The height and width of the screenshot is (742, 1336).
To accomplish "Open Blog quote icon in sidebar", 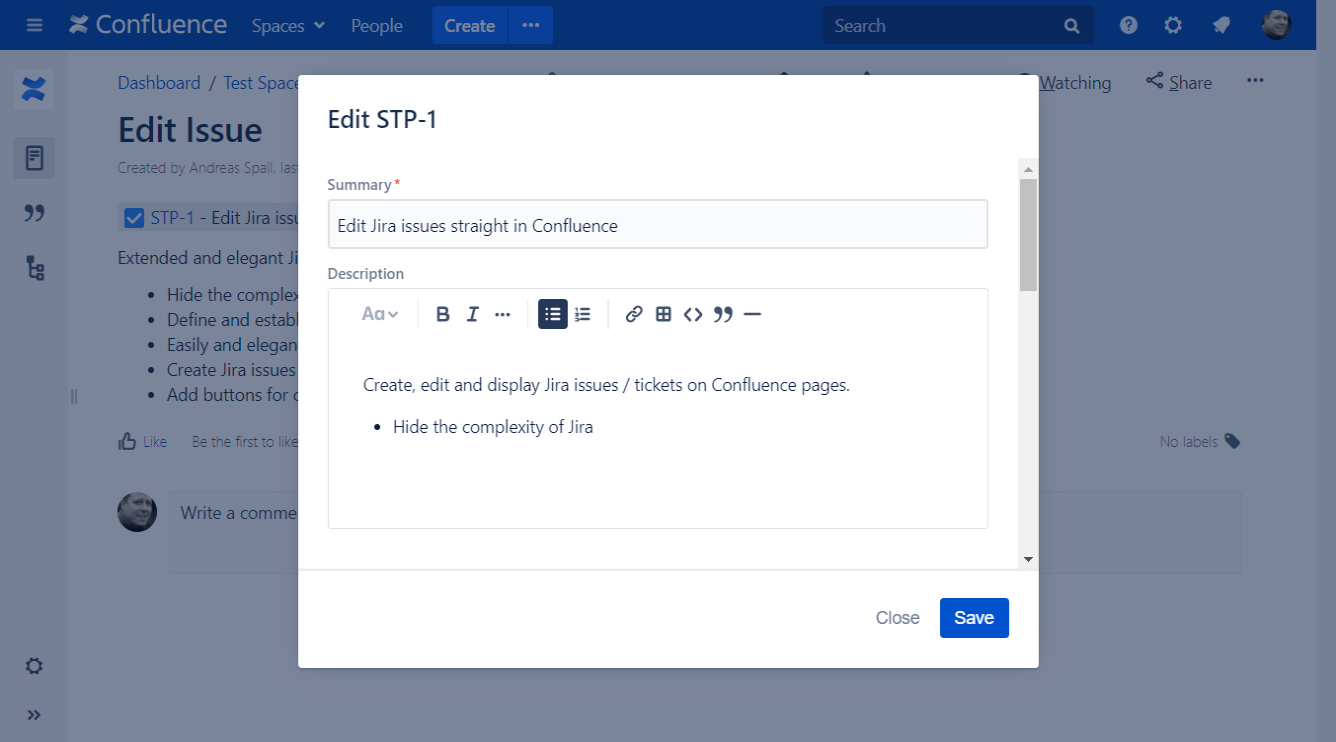I will (34, 213).
